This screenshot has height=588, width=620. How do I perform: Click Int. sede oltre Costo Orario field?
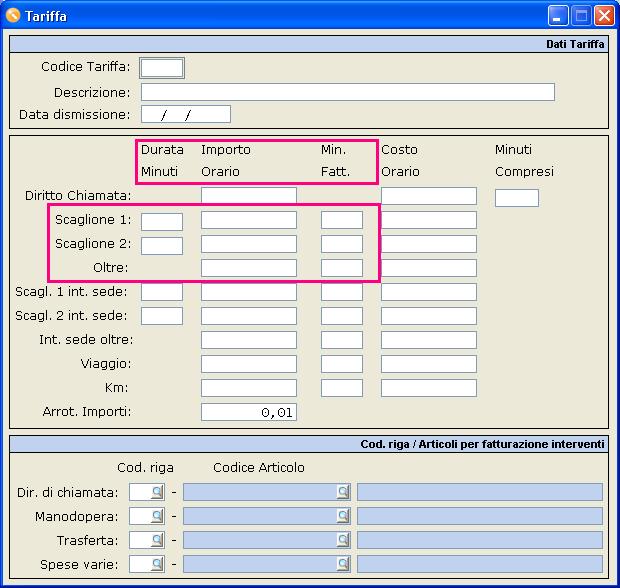click(x=429, y=340)
